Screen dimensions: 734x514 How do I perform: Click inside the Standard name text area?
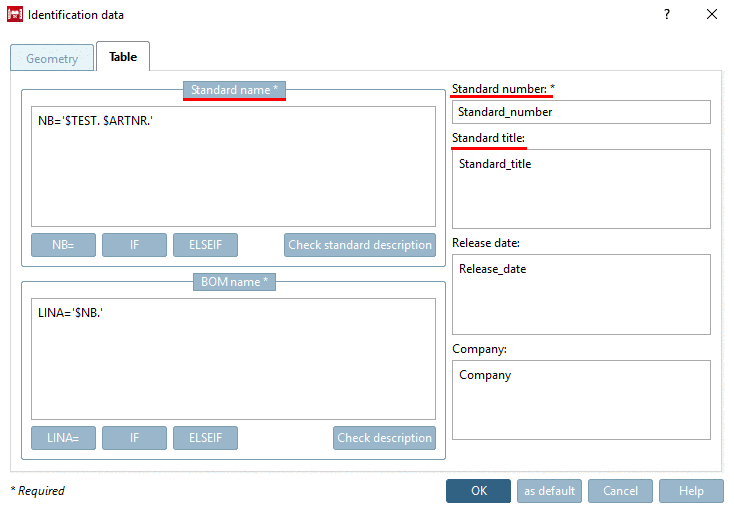[x=233, y=167]
